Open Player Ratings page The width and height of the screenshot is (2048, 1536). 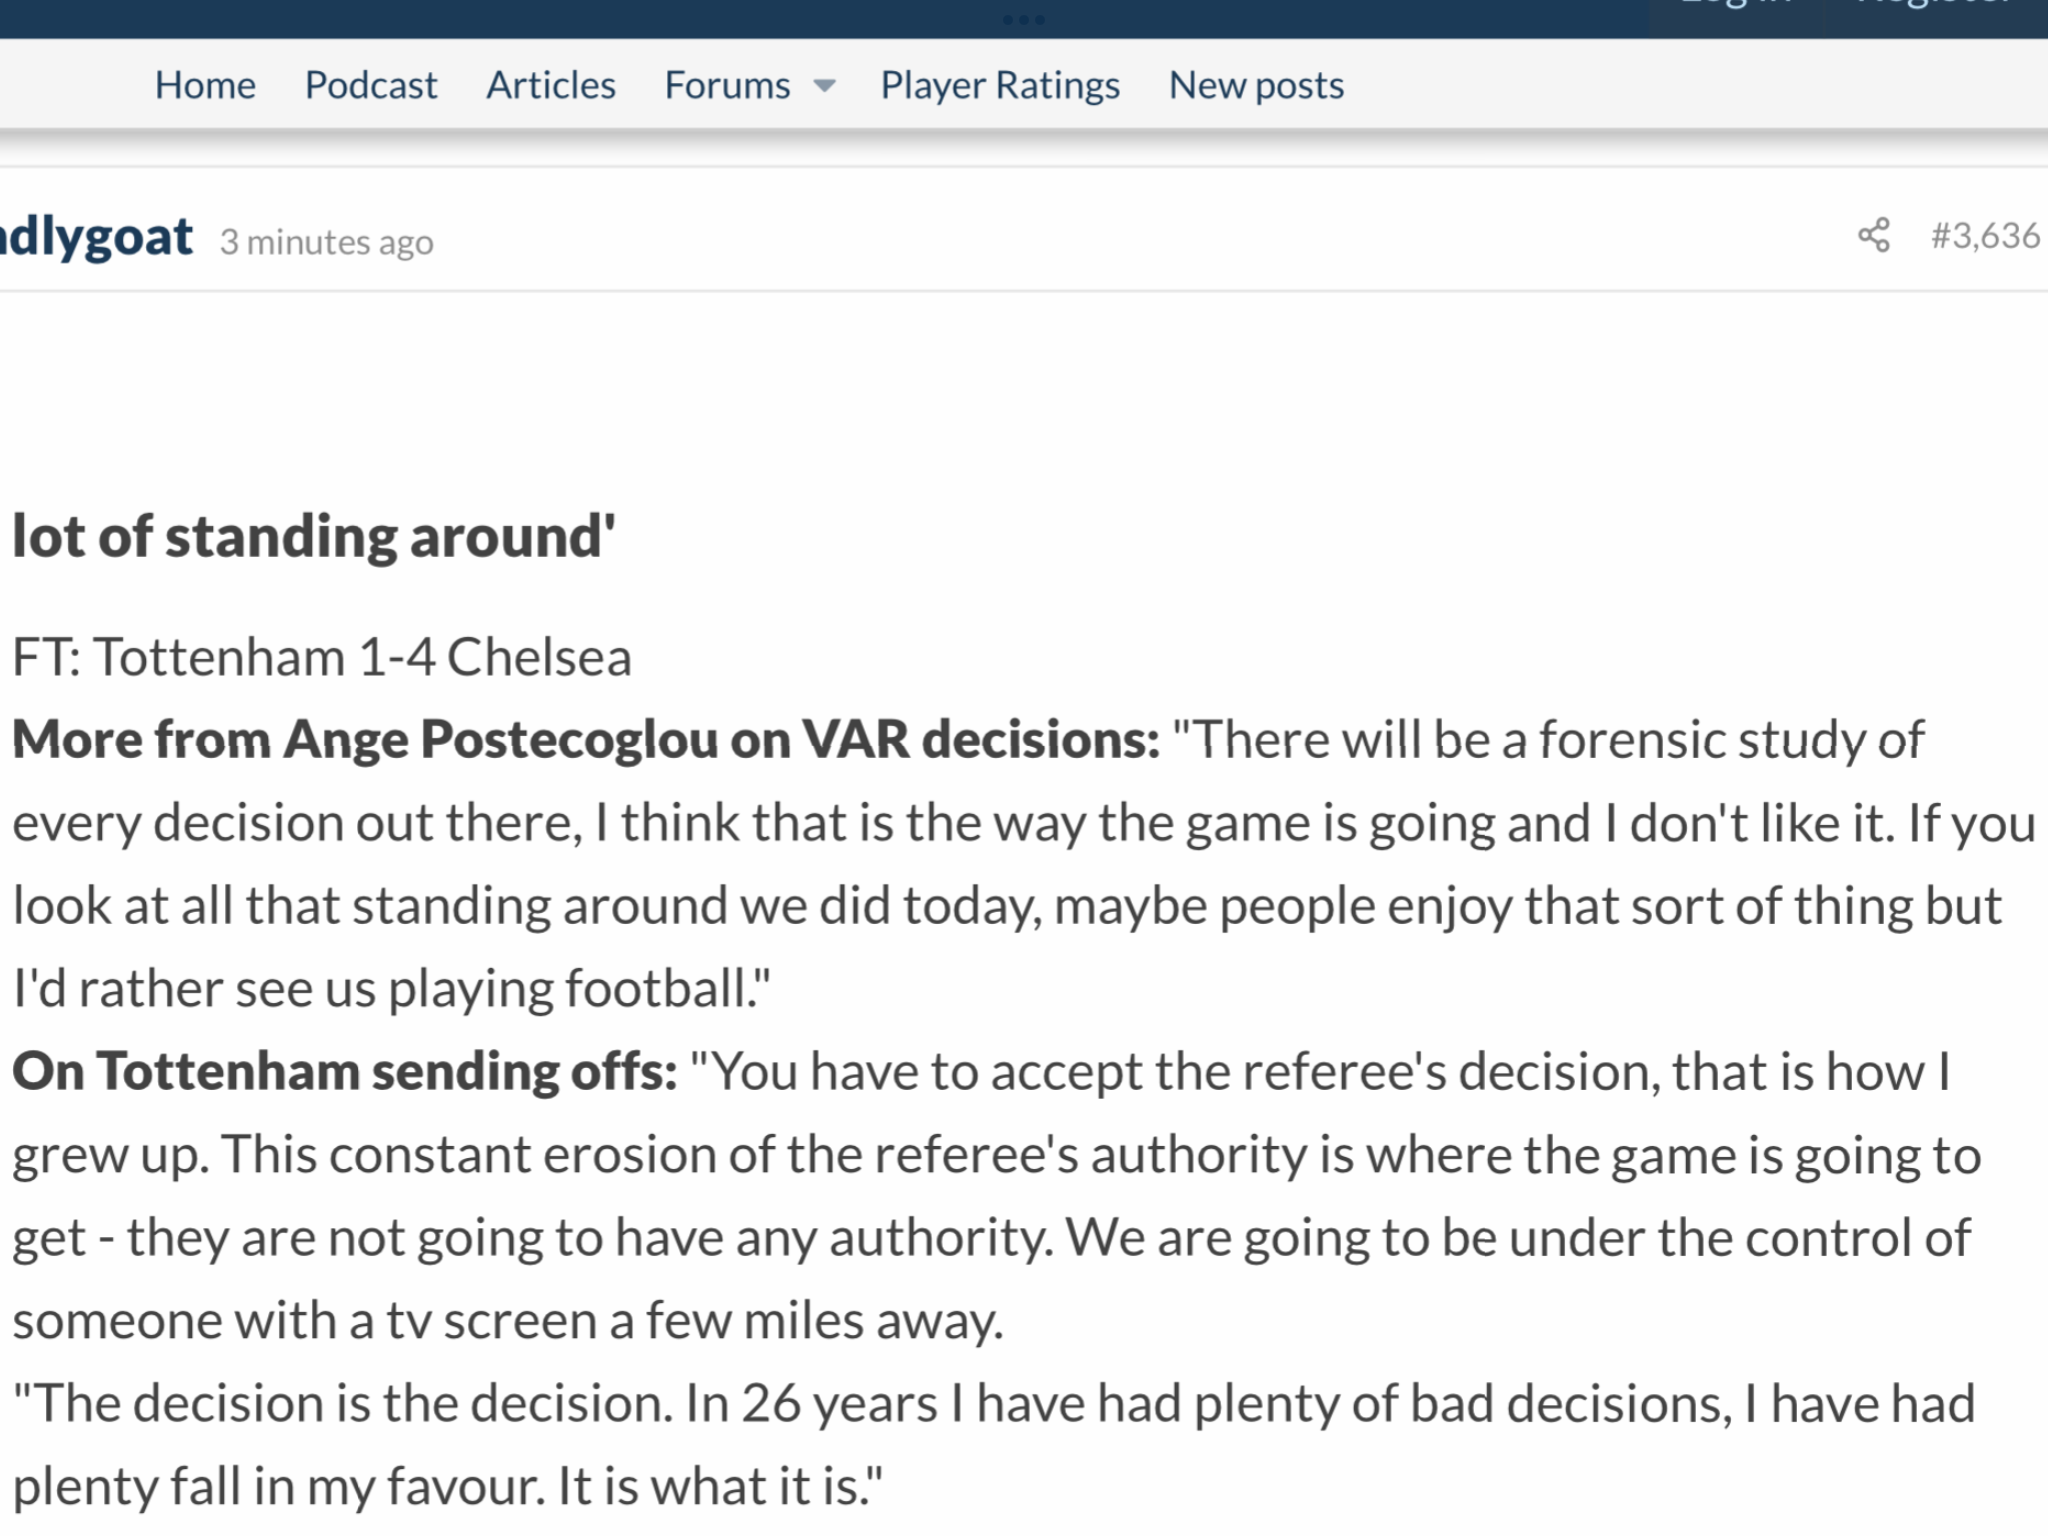tap(1000, 86)
